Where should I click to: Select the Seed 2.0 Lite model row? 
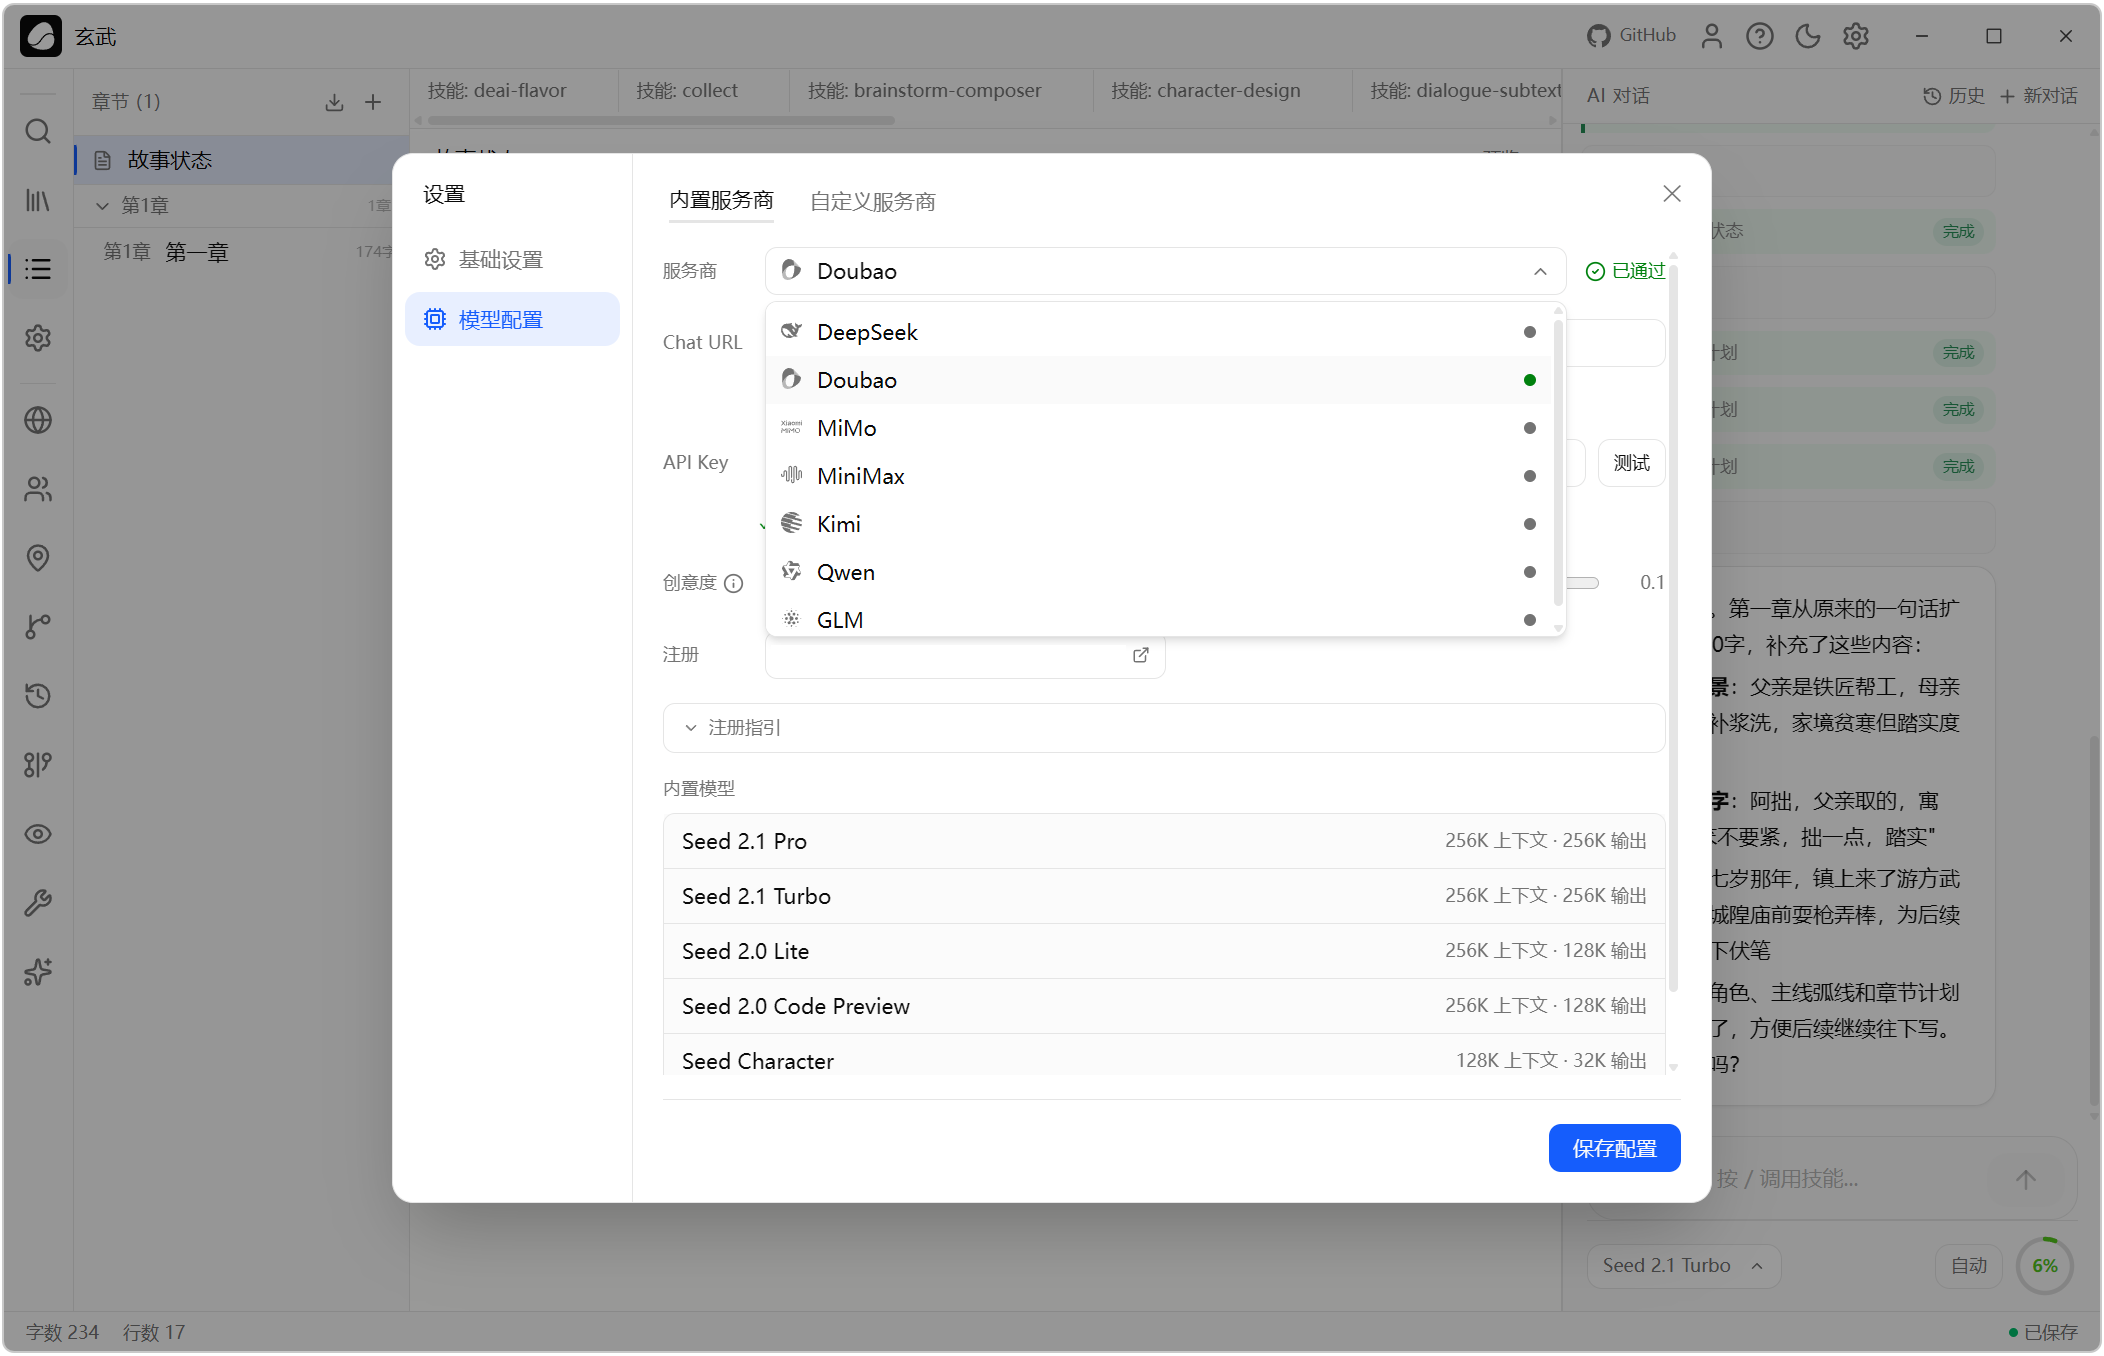1164,951
